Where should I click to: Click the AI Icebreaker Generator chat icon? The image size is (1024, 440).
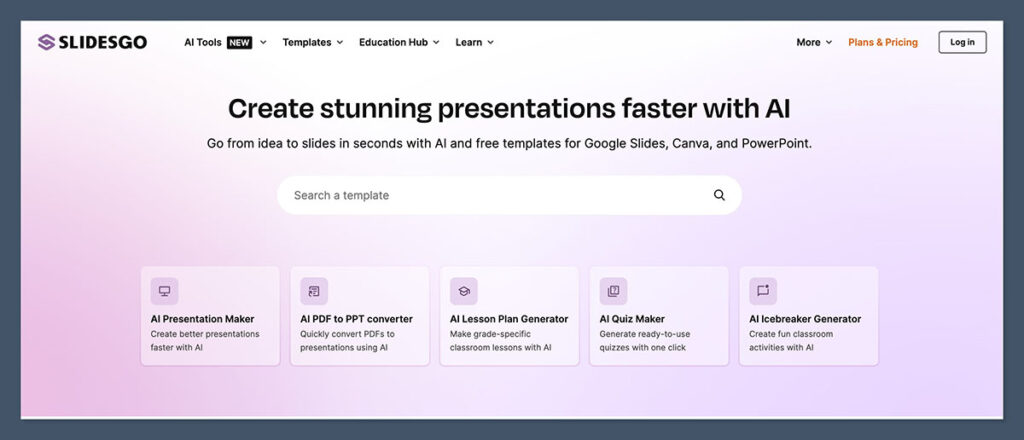[763, 291]
